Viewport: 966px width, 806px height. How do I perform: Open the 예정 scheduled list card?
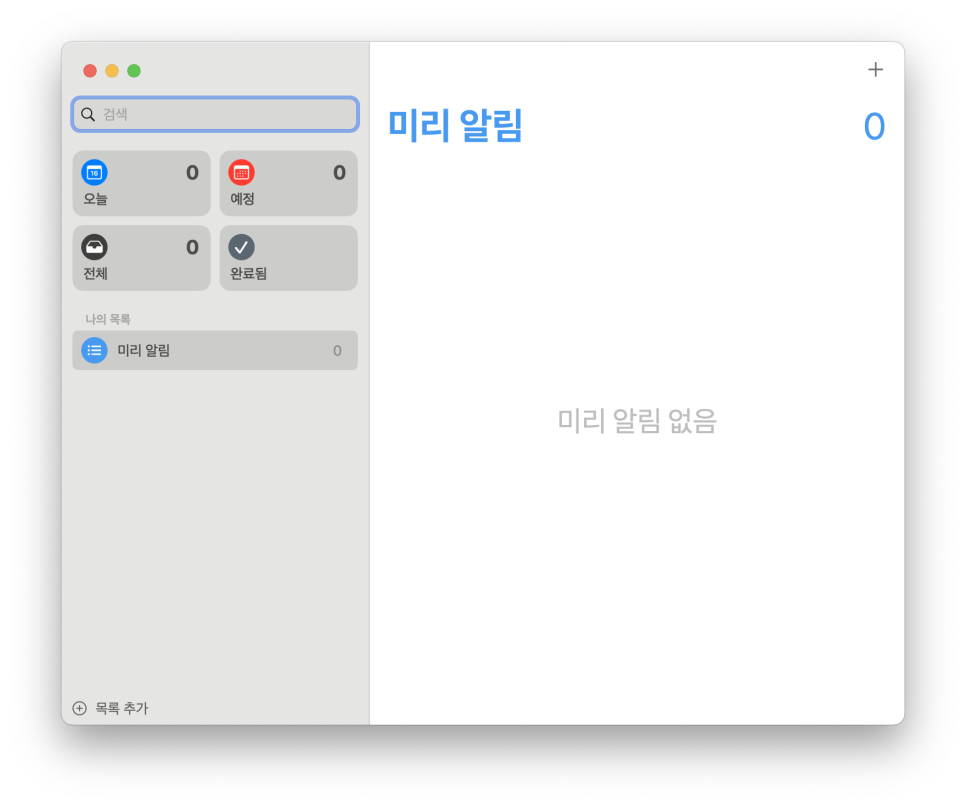tap(288, 183)
